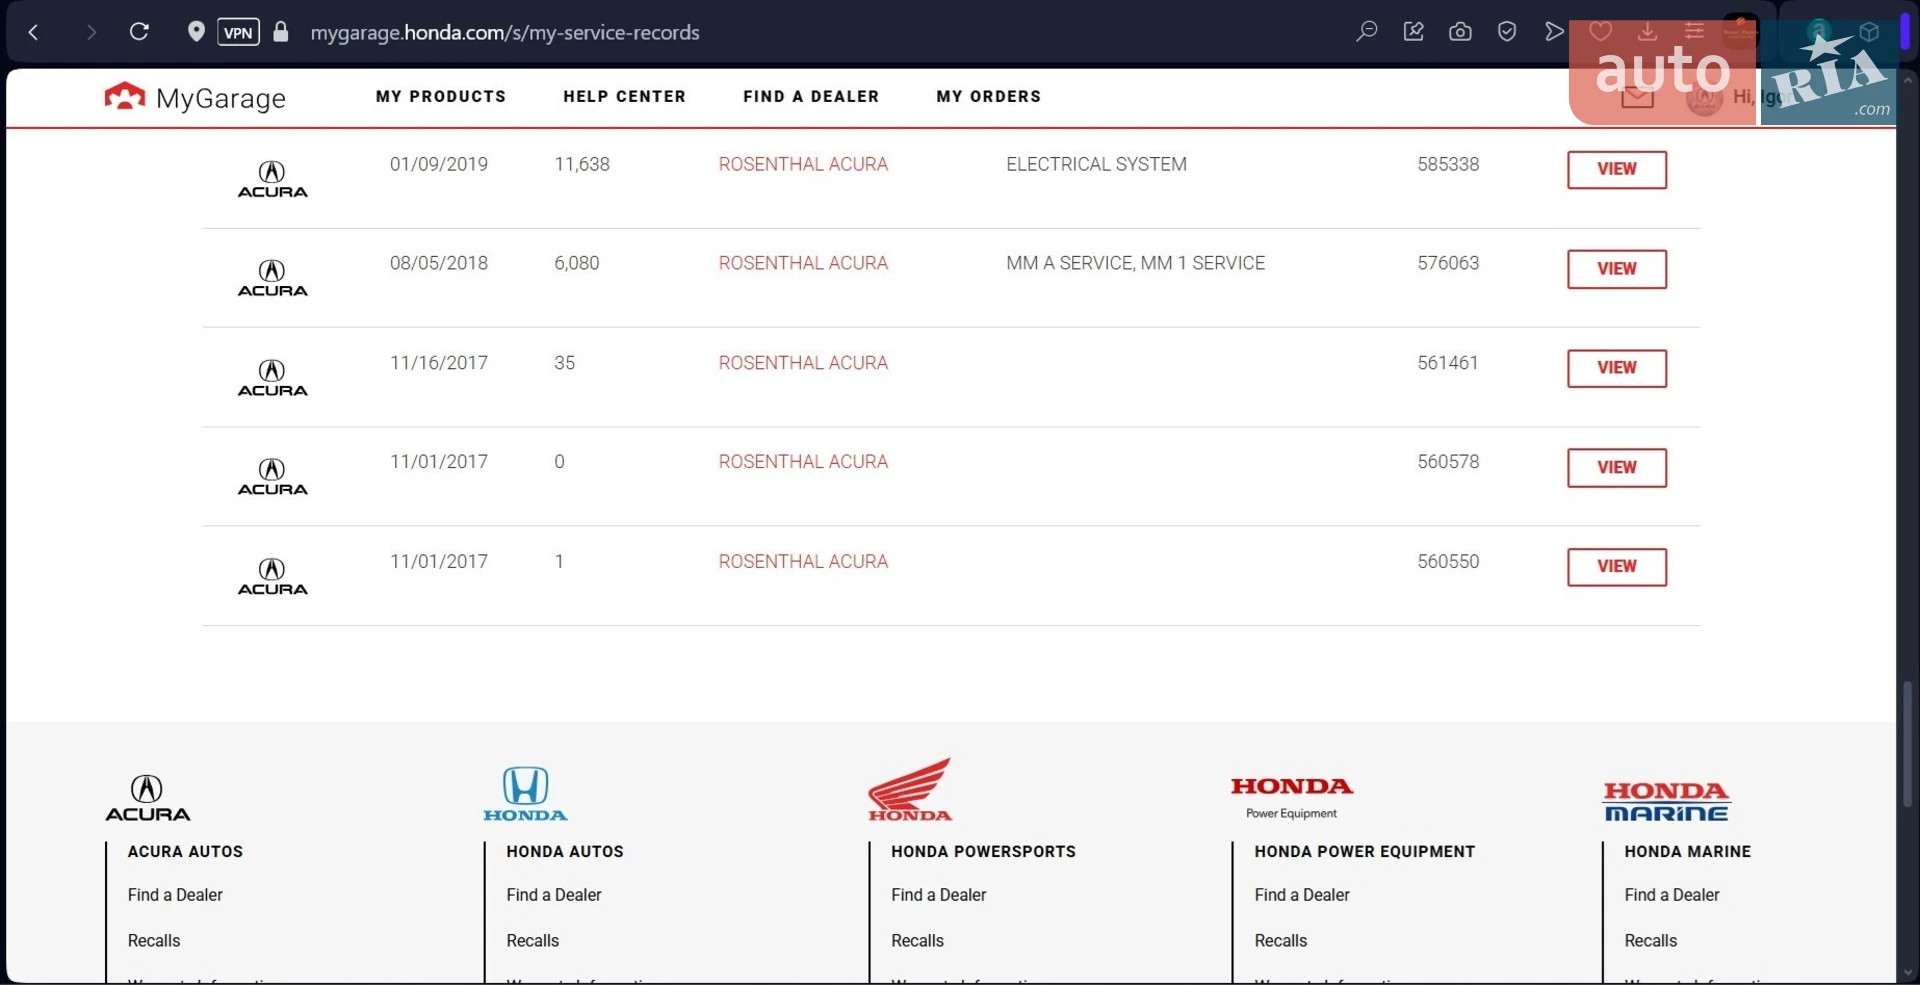
Task: Select the MM A SERVICE, MM 1 SERVICE text
Action: pyautogui.click(x=1135, y=263)
